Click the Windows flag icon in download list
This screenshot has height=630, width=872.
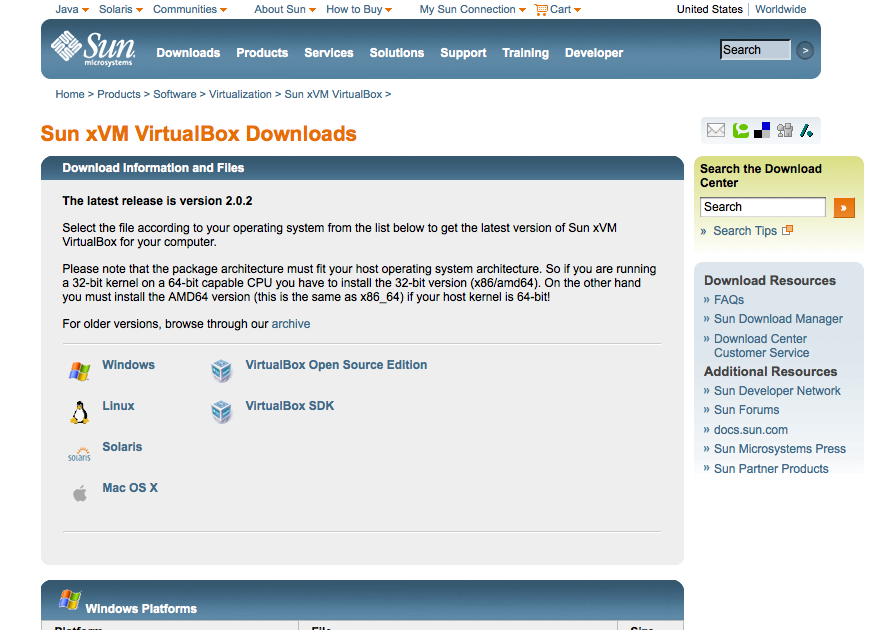tap(80, 371)
